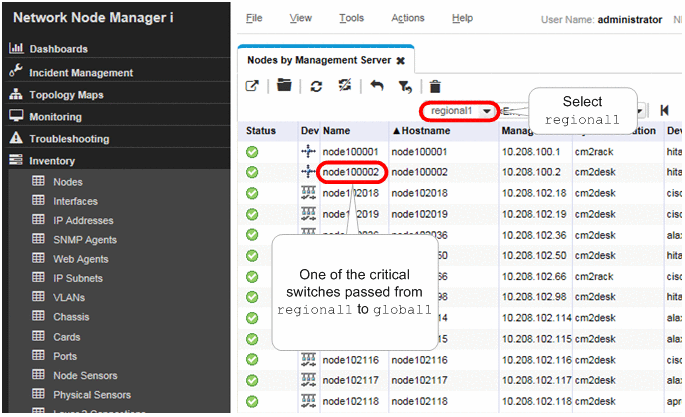The width and height of the screenshot is (685, 417).
Task: Open the Actions menu
Action: [408, 18]
